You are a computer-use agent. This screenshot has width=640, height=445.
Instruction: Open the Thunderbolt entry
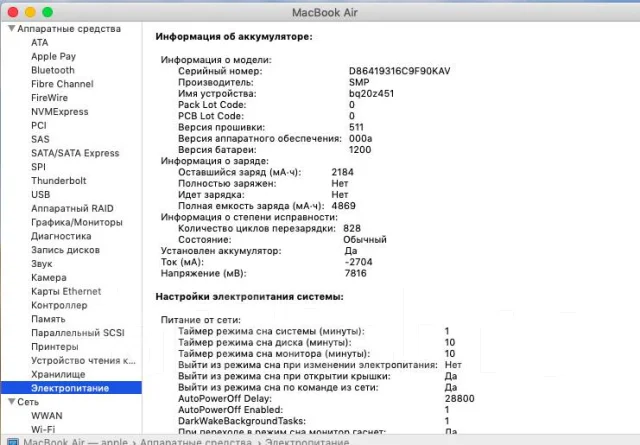pos(59,181)
